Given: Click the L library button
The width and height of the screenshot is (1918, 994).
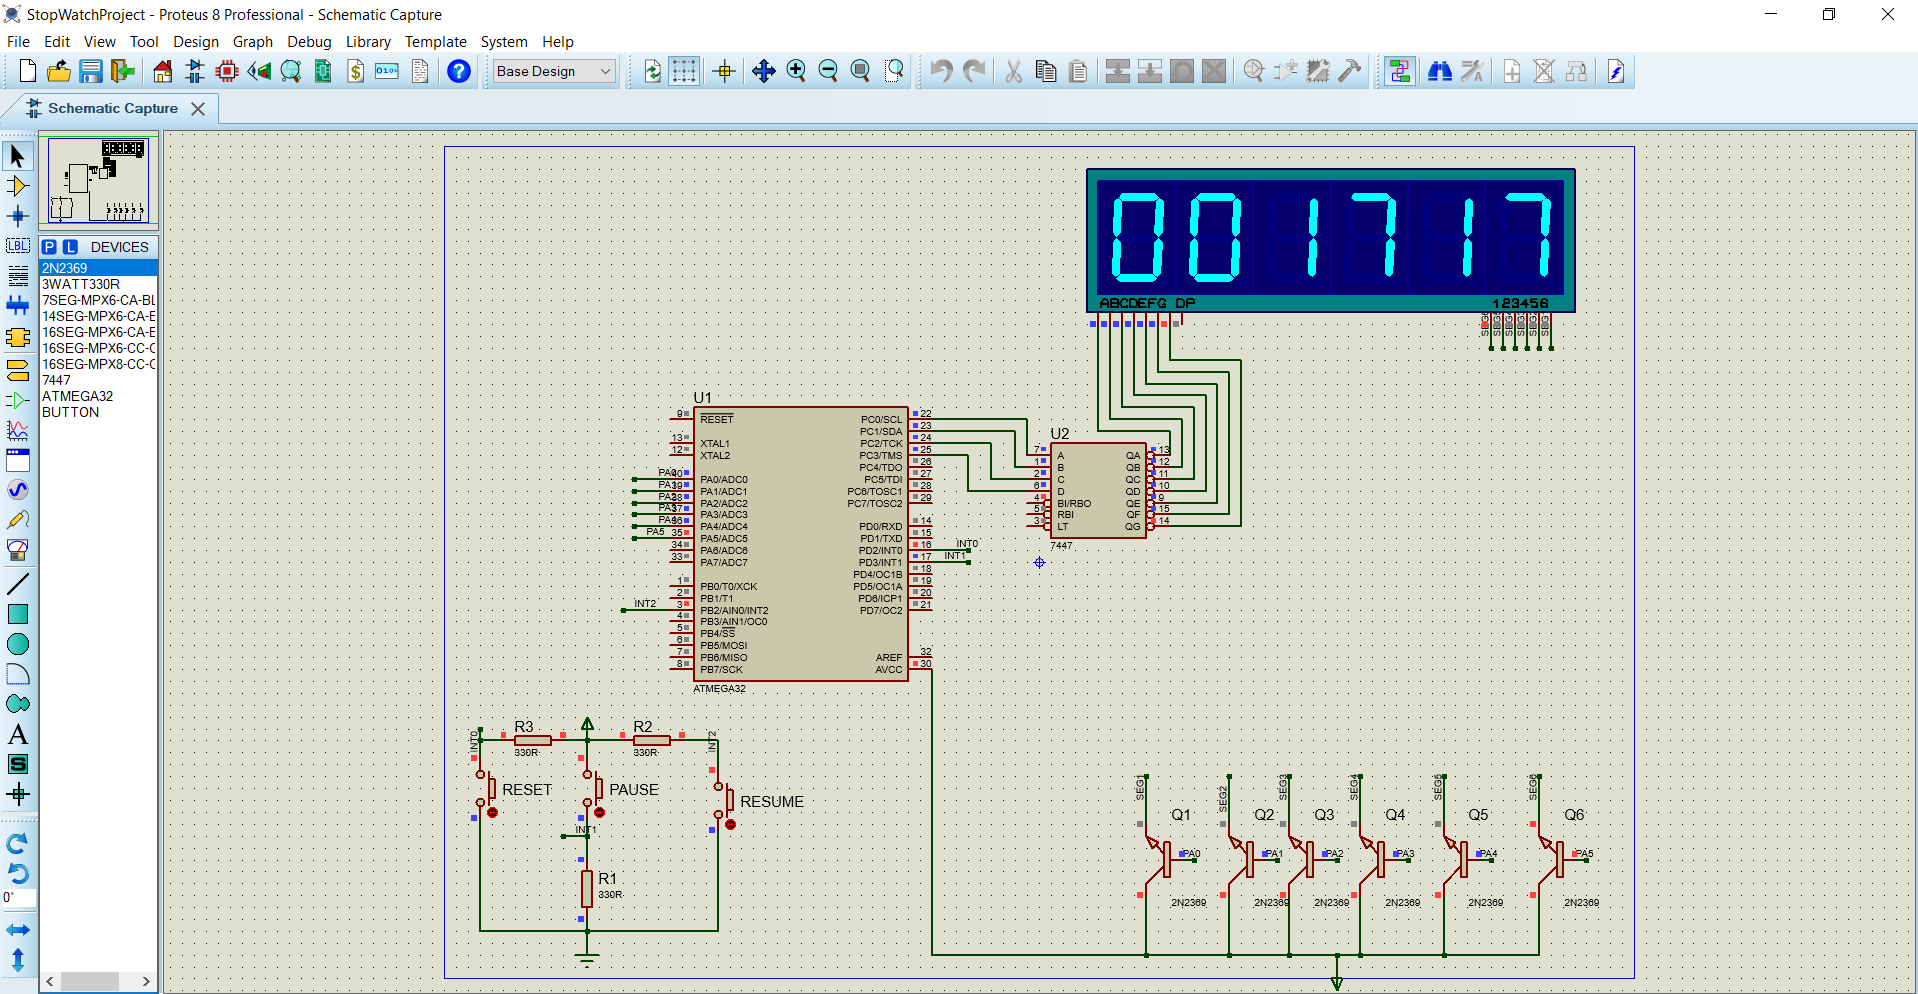Looking at the screenshot, I should (x=68, y=246).
